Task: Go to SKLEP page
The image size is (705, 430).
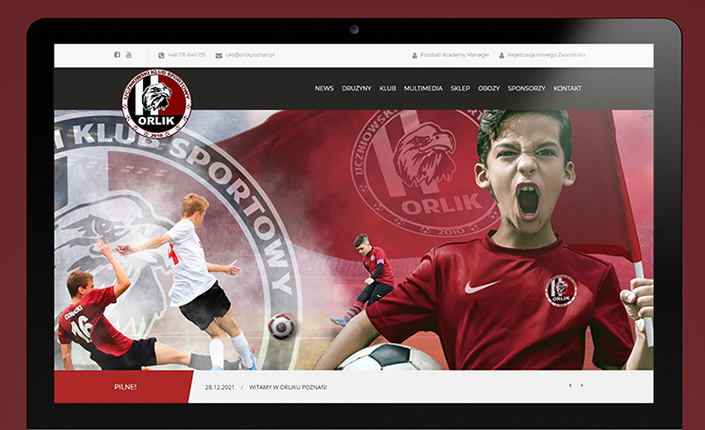Action: pyautogui.click(x=460, y=88)
